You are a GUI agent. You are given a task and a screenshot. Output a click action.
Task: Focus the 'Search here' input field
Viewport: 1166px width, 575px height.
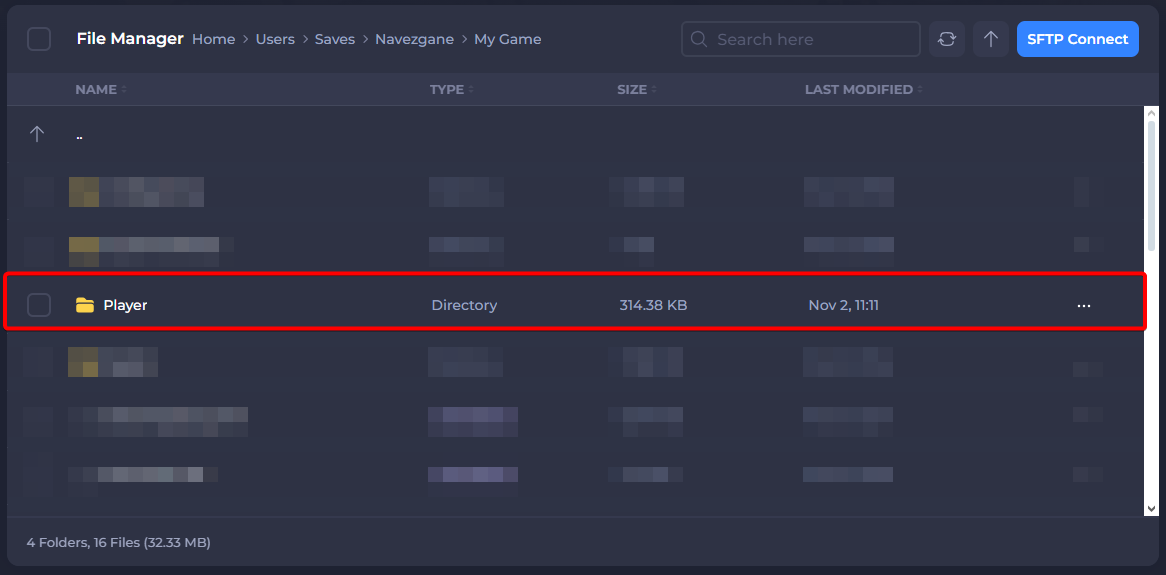[x=810, y=39]
